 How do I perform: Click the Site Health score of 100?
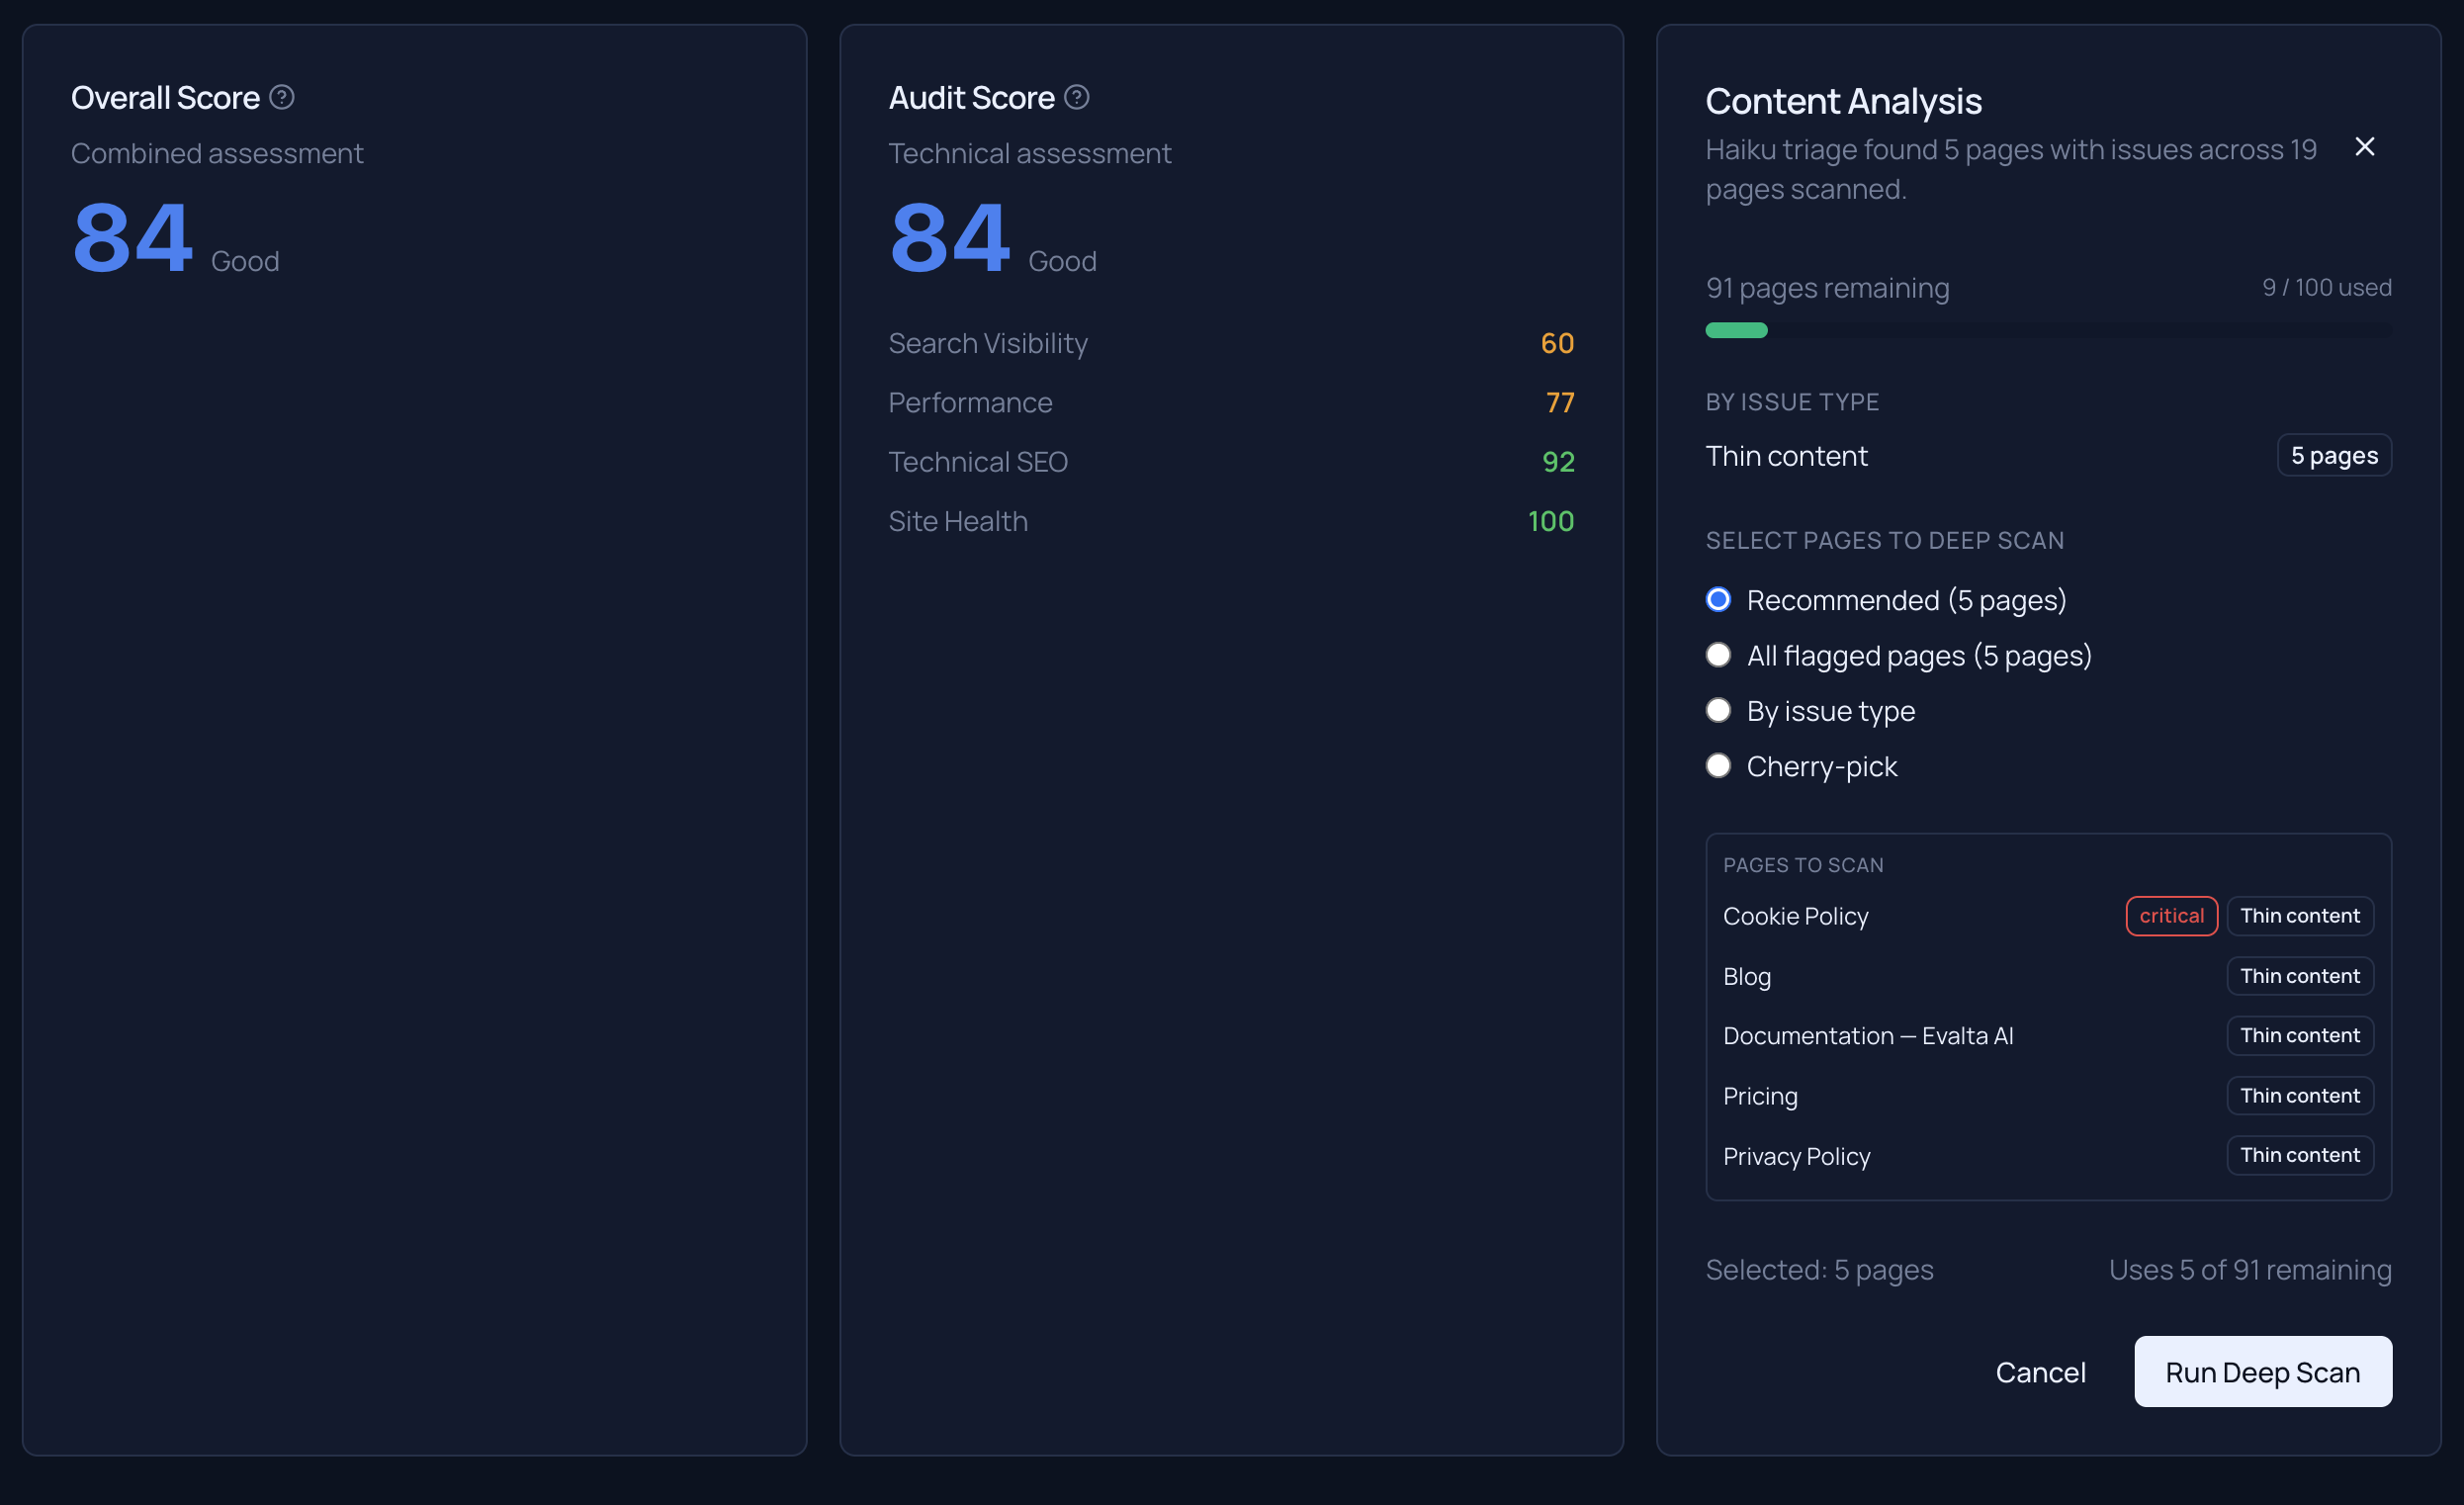pos(1550,520)
